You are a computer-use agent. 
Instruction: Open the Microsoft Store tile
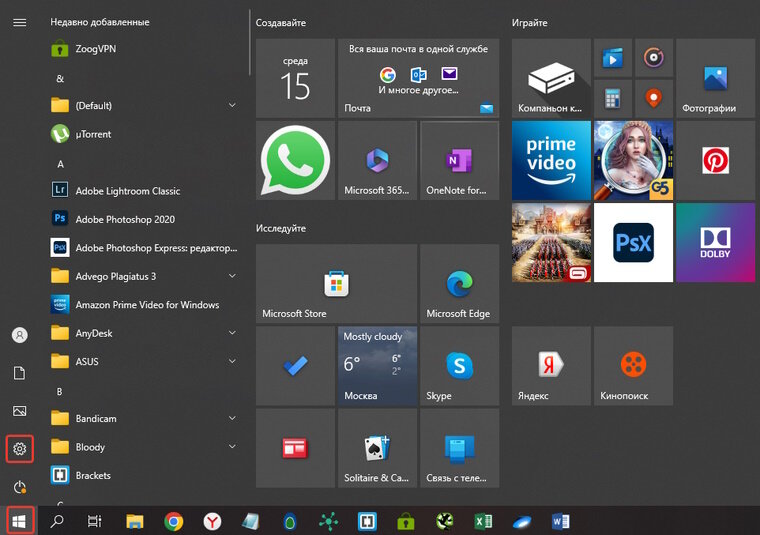(336, 283)
